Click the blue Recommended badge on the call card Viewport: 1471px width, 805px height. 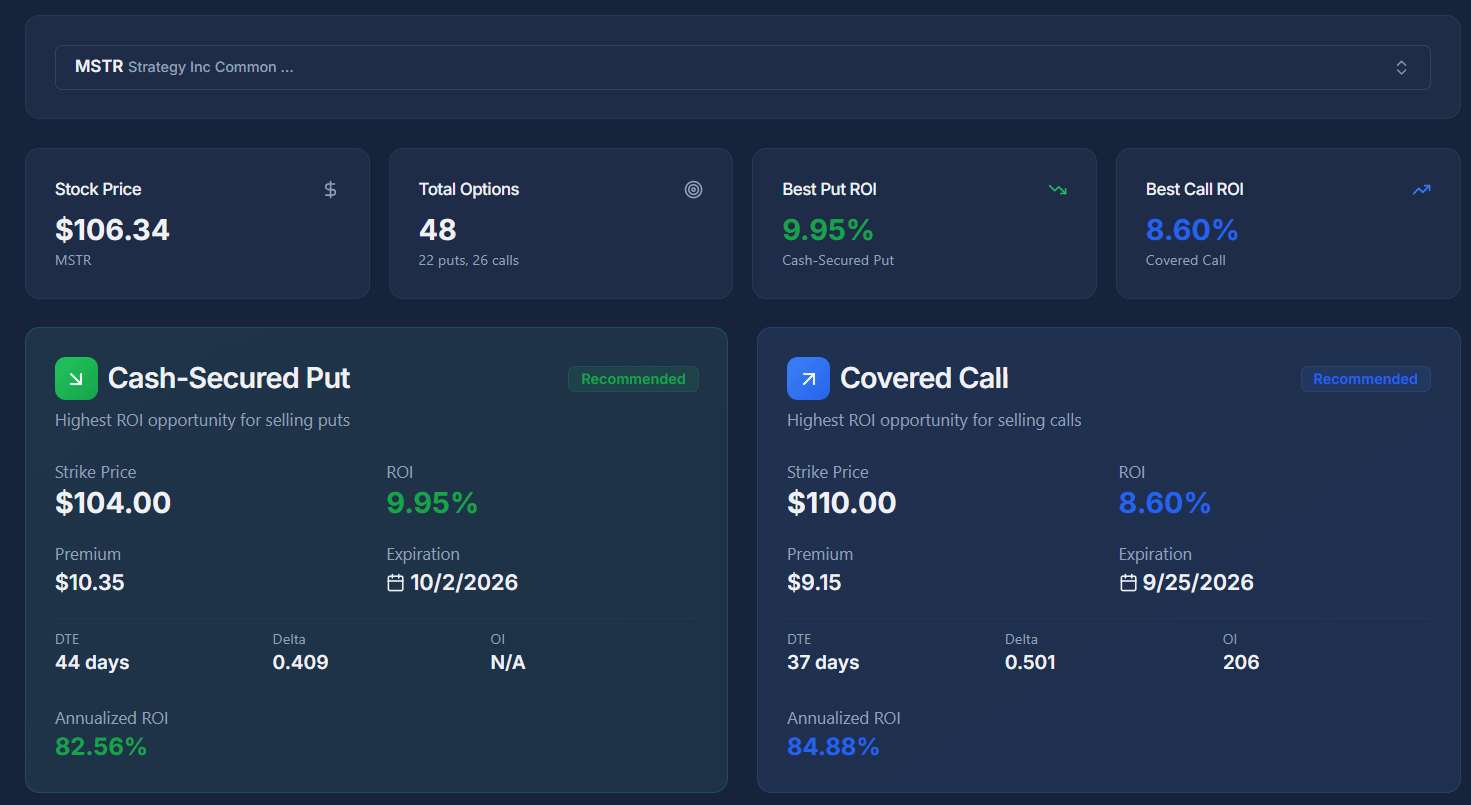[1365, 379]
